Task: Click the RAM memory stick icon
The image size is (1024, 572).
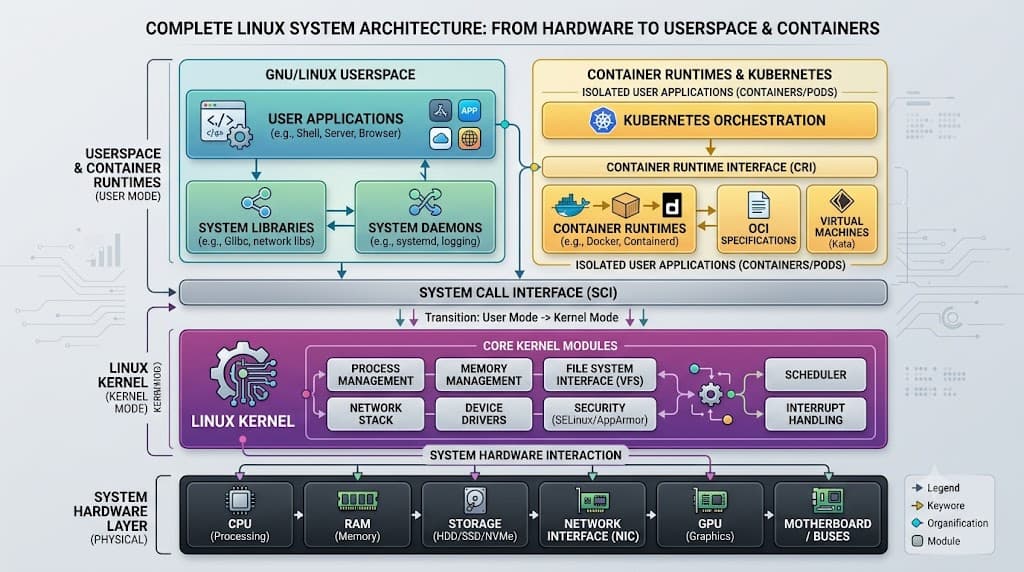Action: (x=357, y=501)
